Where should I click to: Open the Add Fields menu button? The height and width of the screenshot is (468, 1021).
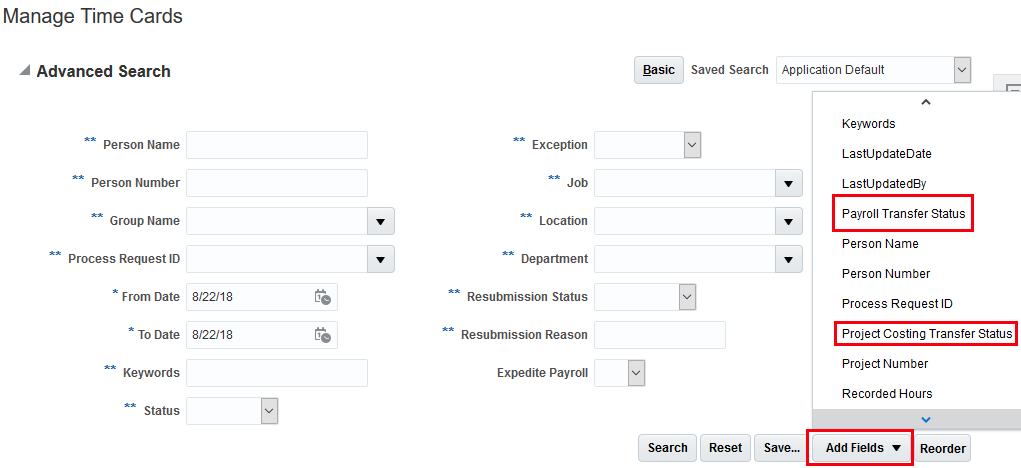[862, 448]
